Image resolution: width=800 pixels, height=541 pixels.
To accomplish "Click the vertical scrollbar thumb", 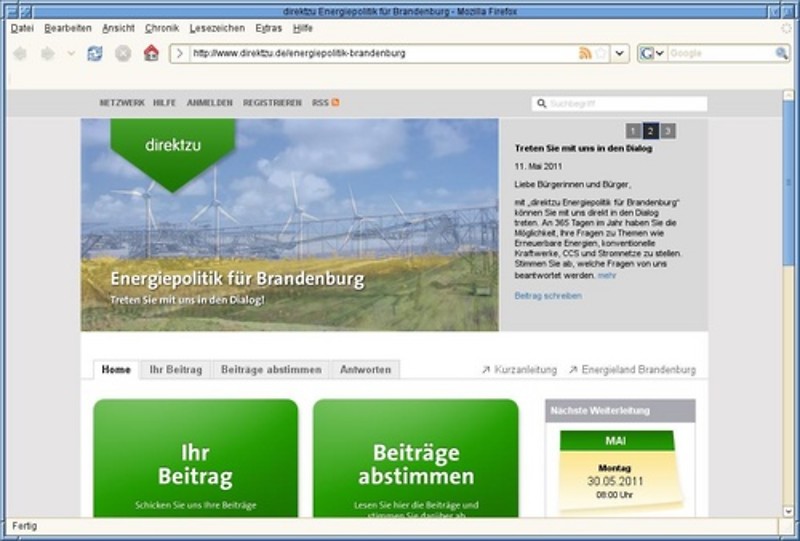I will [788, 183].
